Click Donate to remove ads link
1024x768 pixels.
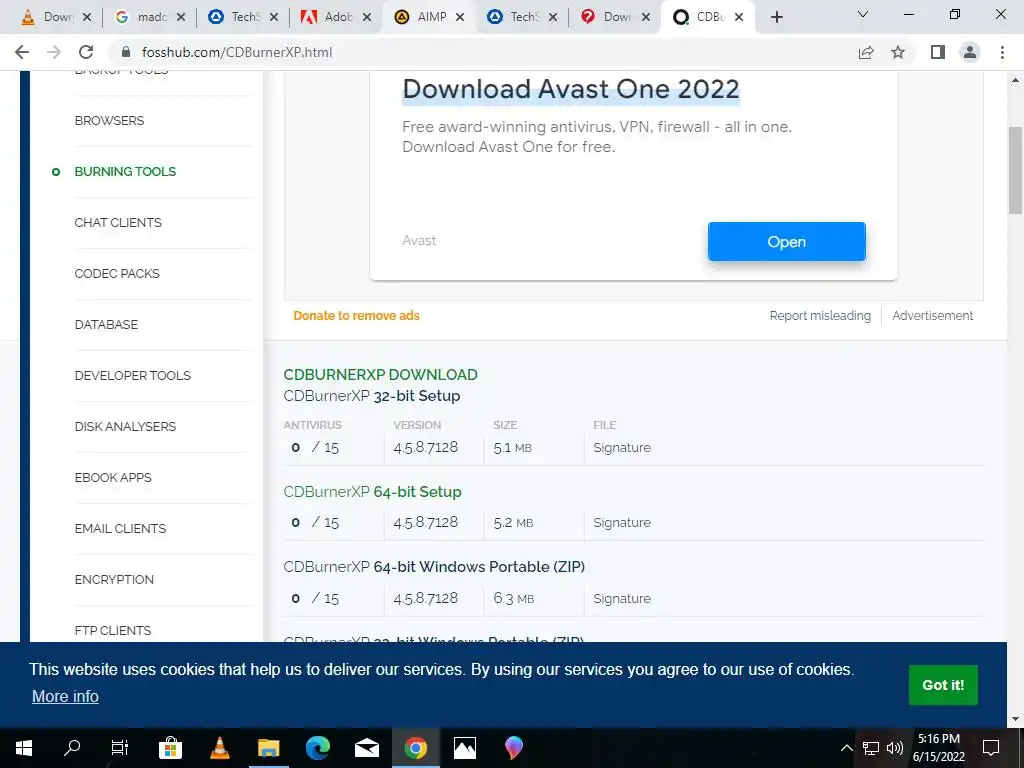[357, 315]
